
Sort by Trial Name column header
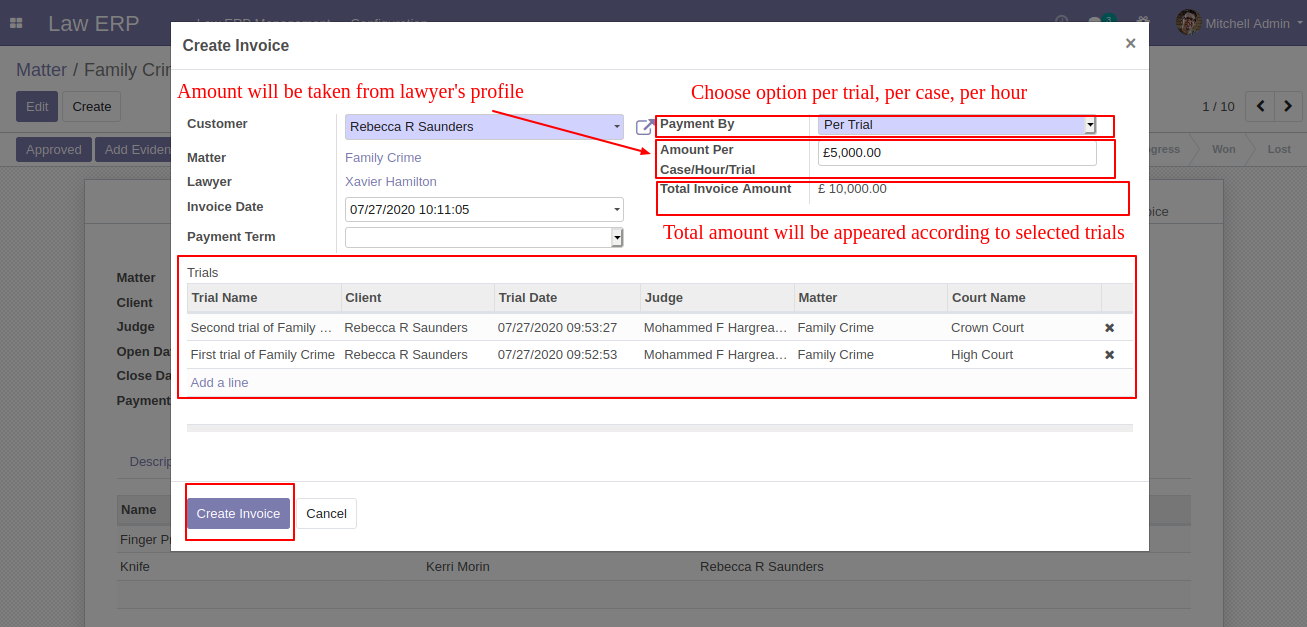coord(264,298)
